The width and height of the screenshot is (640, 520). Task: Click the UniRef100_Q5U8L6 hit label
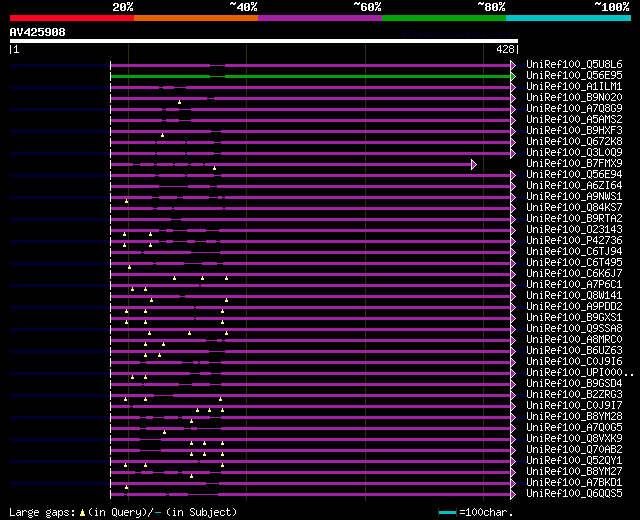click(x=574, y=64)
